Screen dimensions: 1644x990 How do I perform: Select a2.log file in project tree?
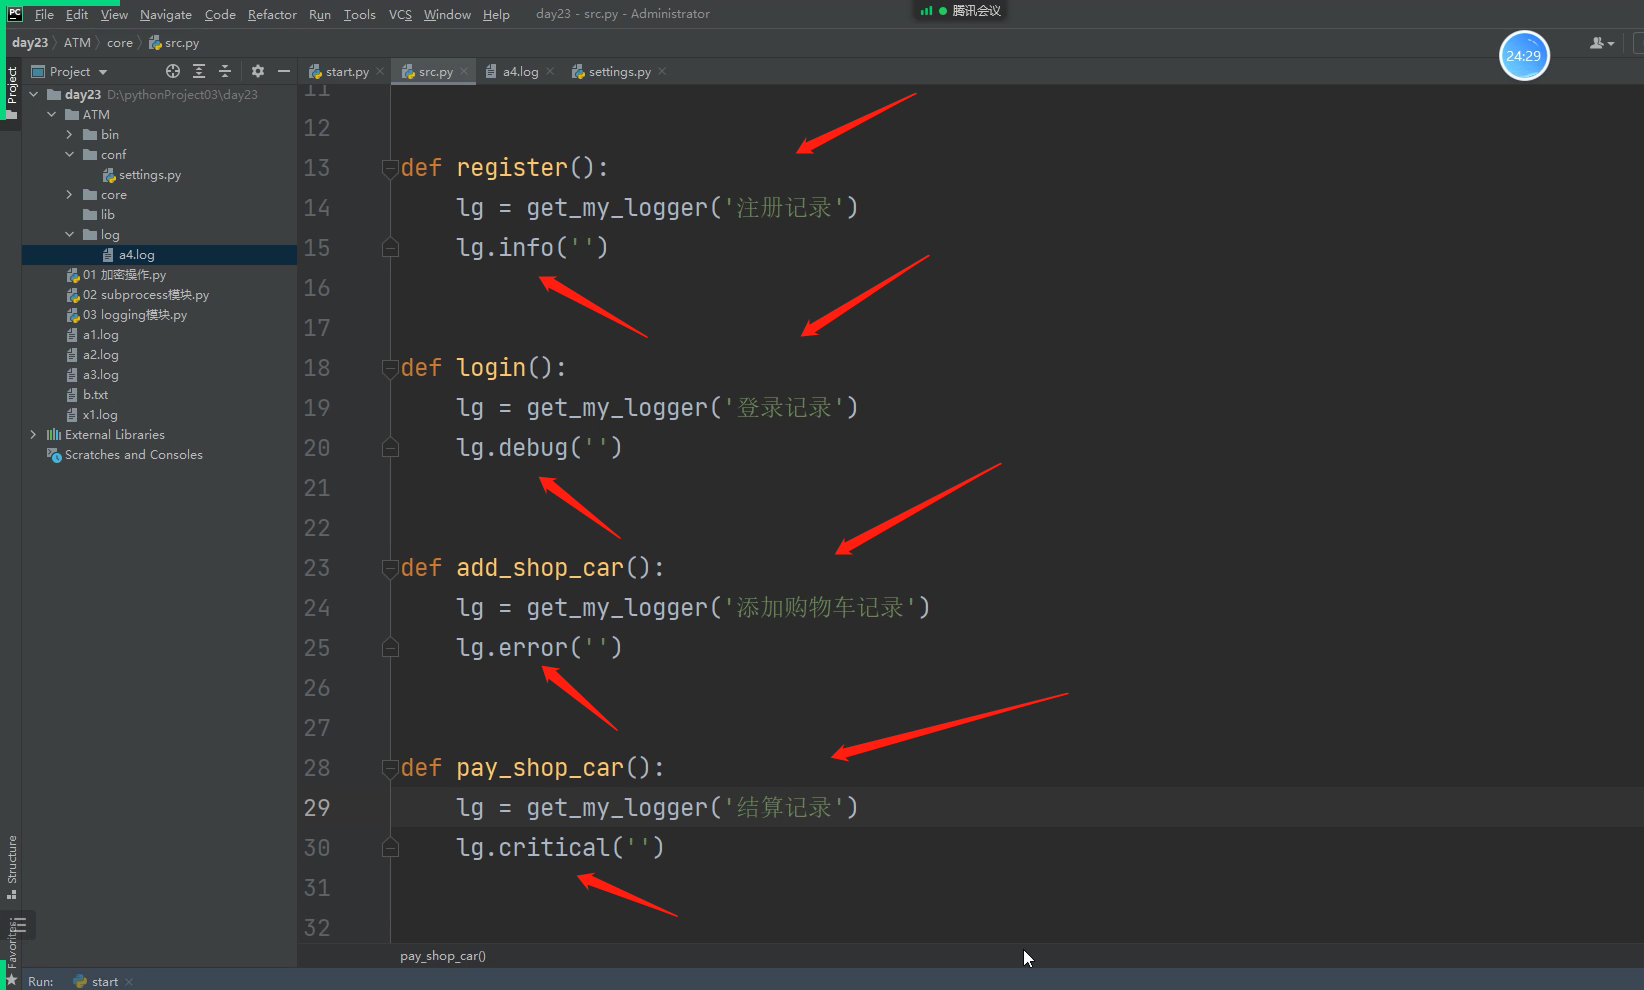[x=92, y=355]
